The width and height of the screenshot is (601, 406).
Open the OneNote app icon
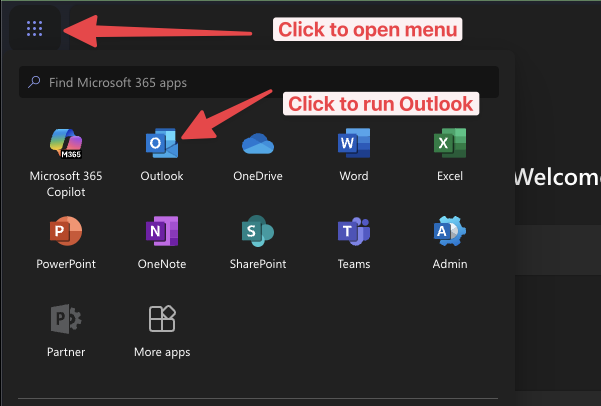pos(161,233)
